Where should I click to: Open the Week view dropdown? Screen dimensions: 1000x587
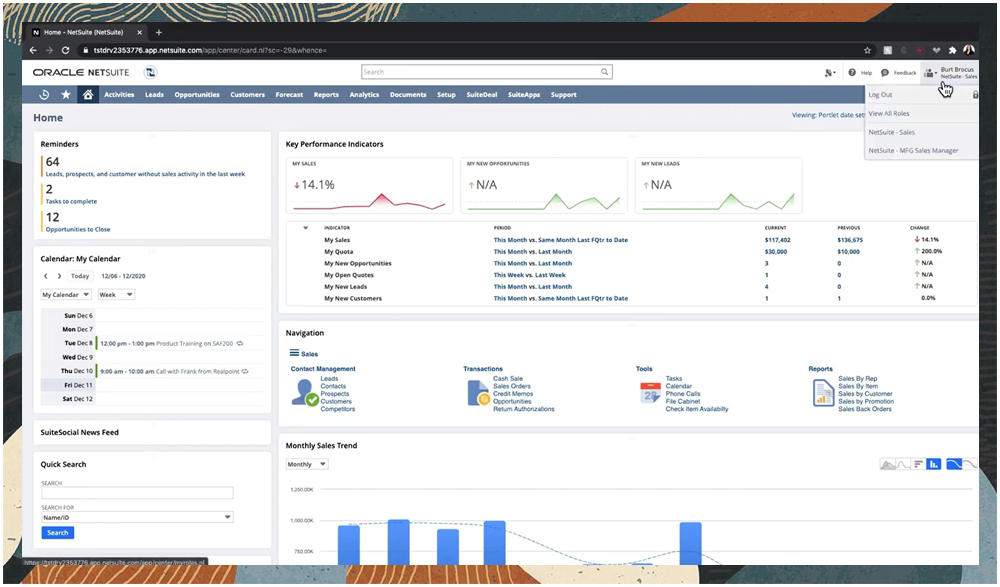click(x=116, y=295)
